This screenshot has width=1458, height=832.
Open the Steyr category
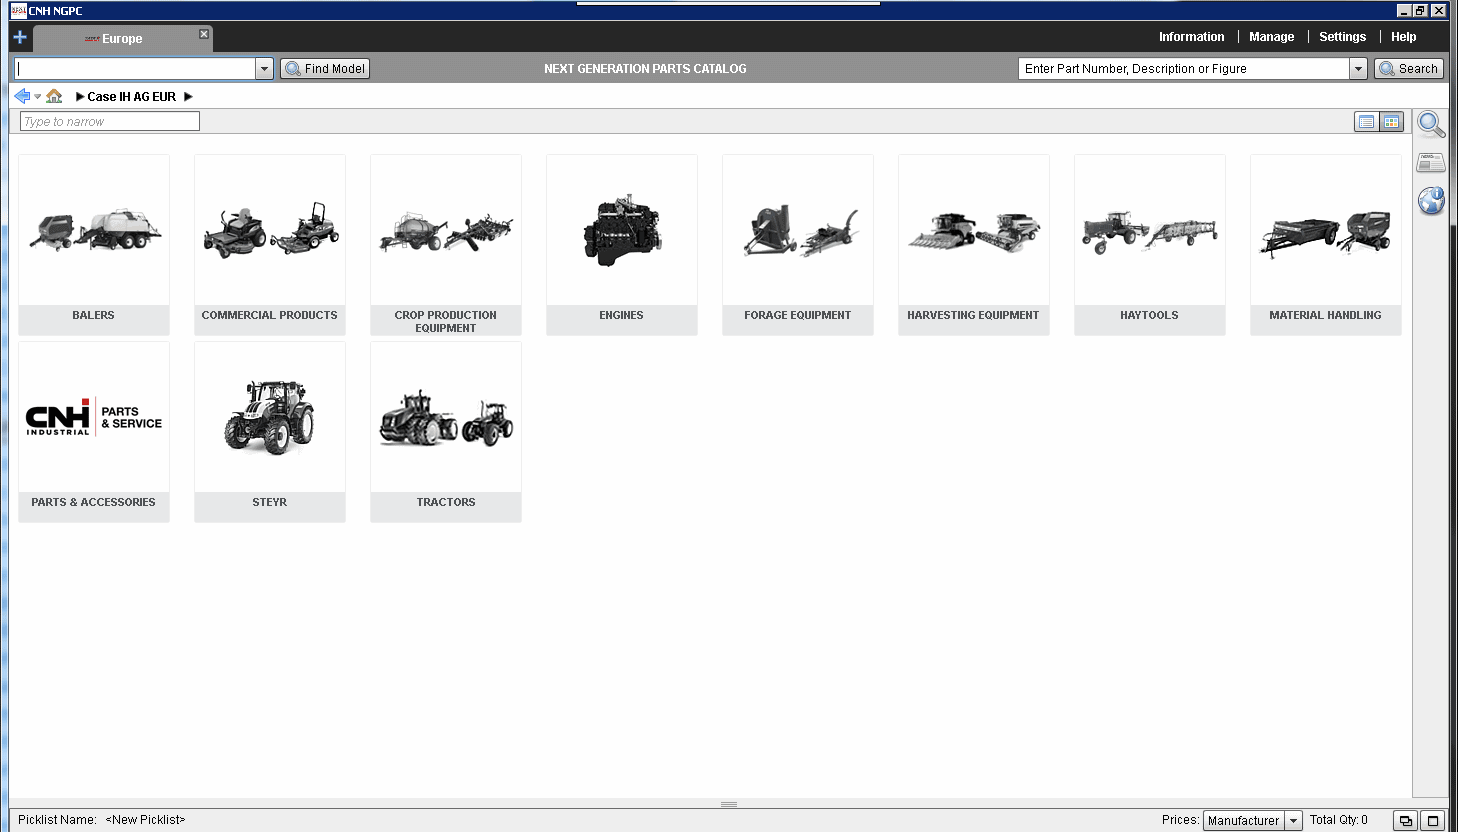point(270,432)
